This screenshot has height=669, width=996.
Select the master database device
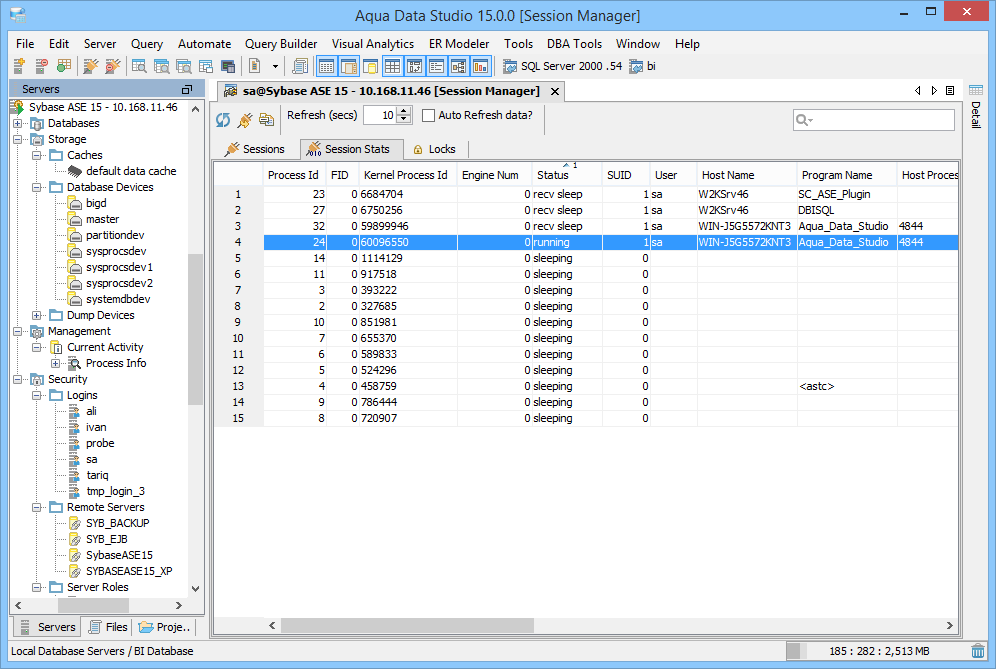(x=102, y=219)
